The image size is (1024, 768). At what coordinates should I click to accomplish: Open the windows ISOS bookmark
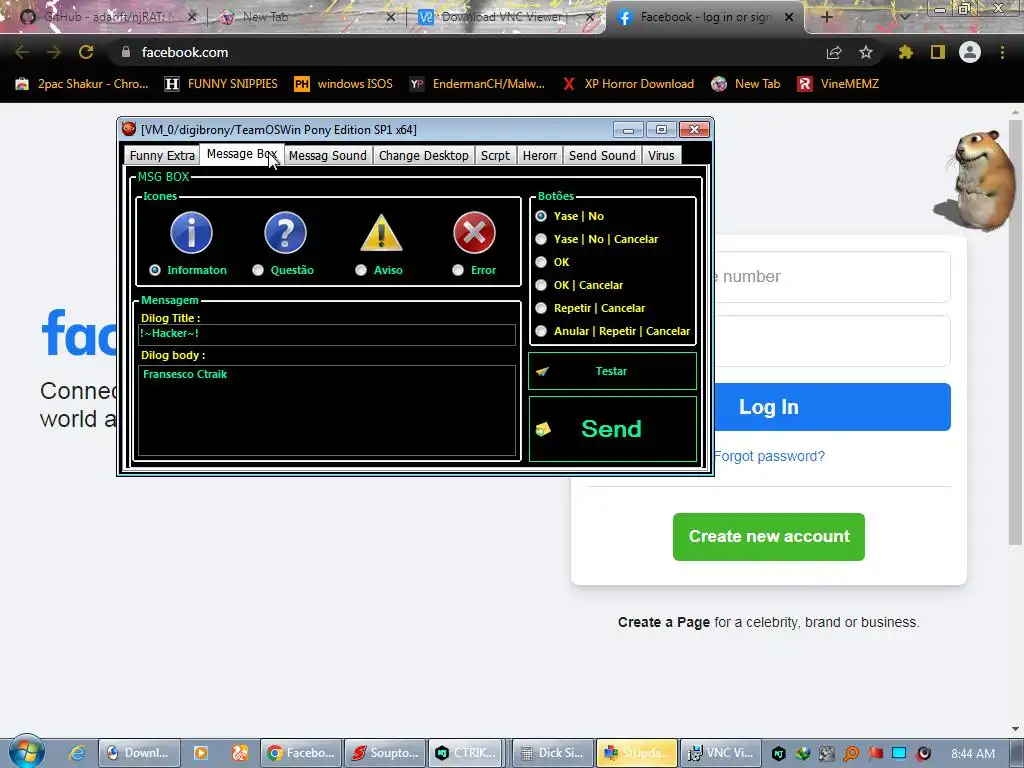[344, 84]
